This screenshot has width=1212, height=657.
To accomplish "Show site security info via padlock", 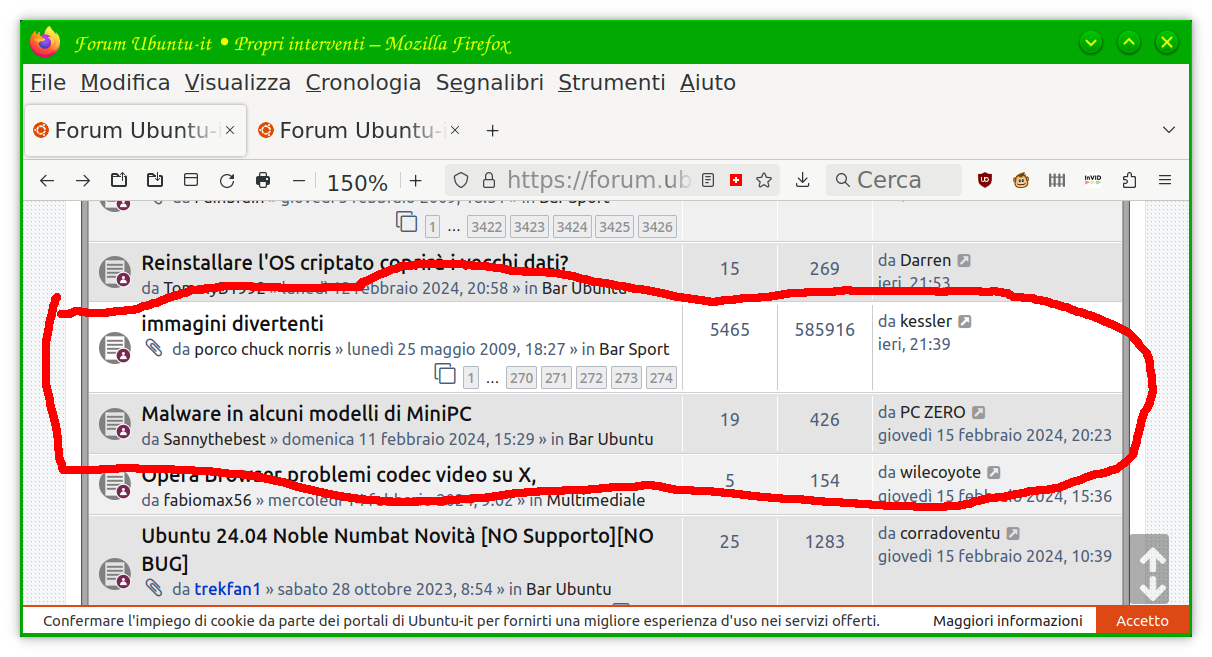I will 489,181.
